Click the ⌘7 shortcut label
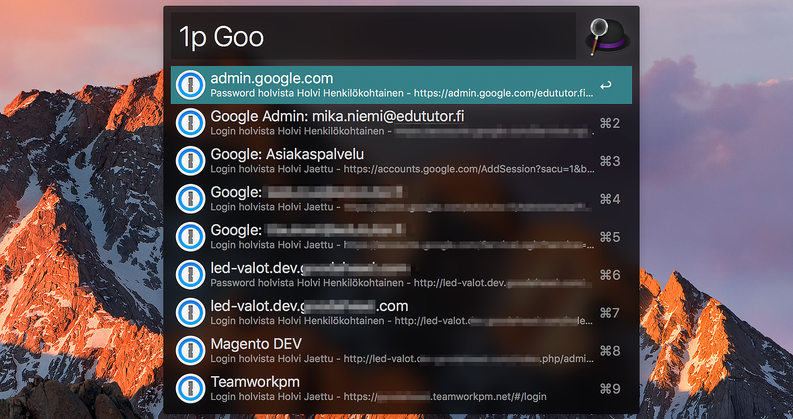 coord(609,313)
